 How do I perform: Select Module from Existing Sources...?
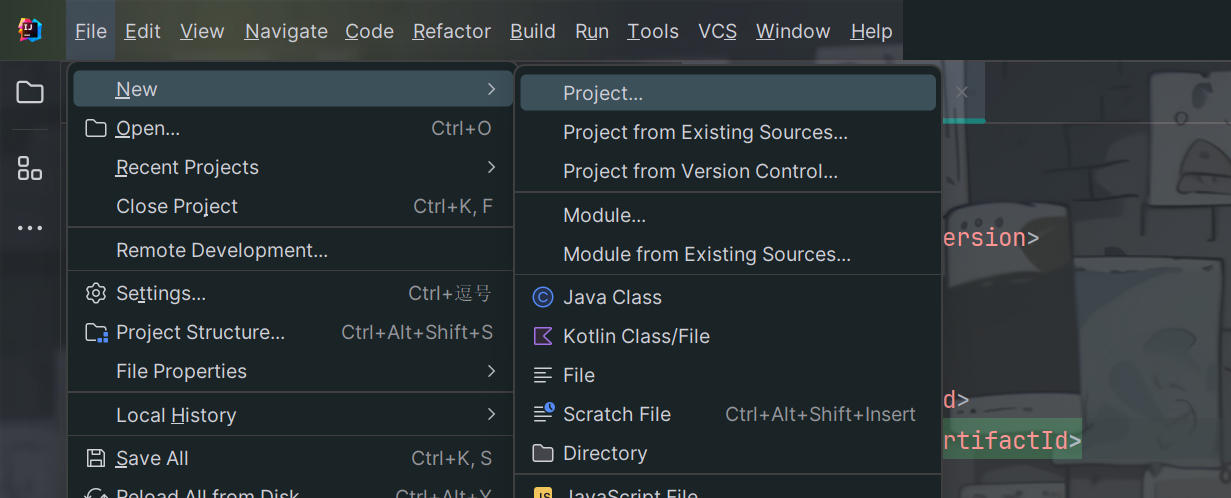point(706,254)
